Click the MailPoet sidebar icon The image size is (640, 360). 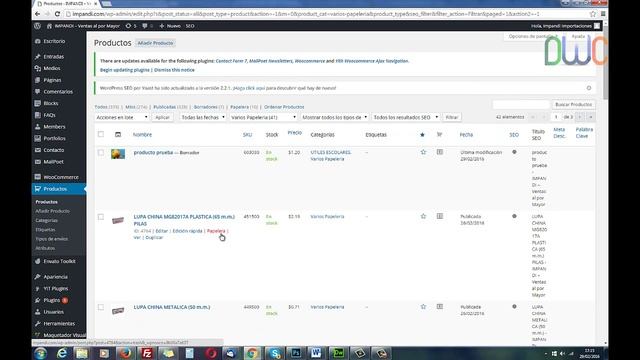tap(38, 162)
